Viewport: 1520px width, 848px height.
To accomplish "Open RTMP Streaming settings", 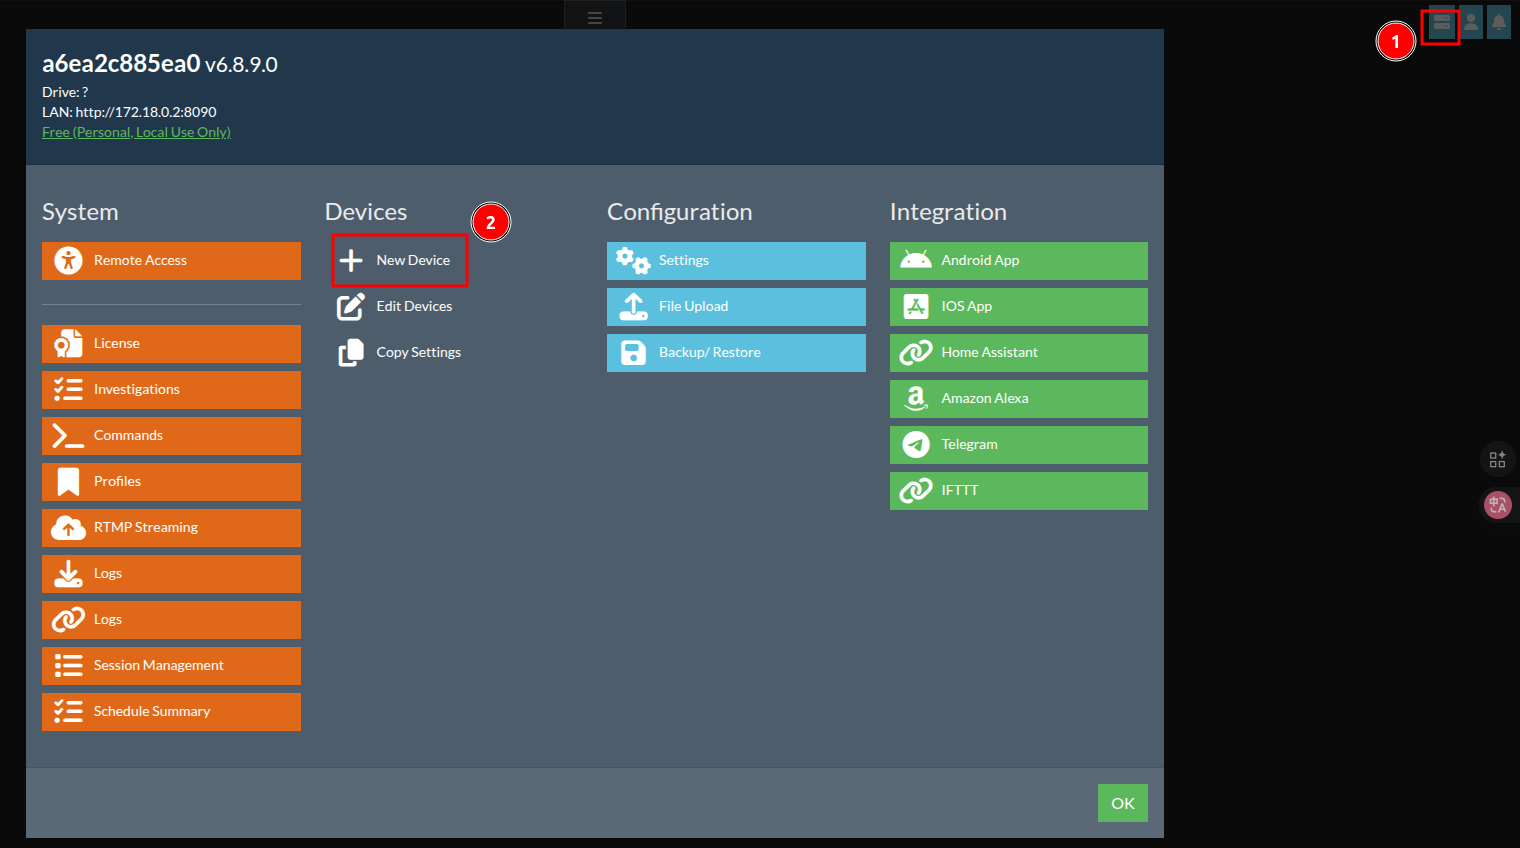I will tap(171, 528).
